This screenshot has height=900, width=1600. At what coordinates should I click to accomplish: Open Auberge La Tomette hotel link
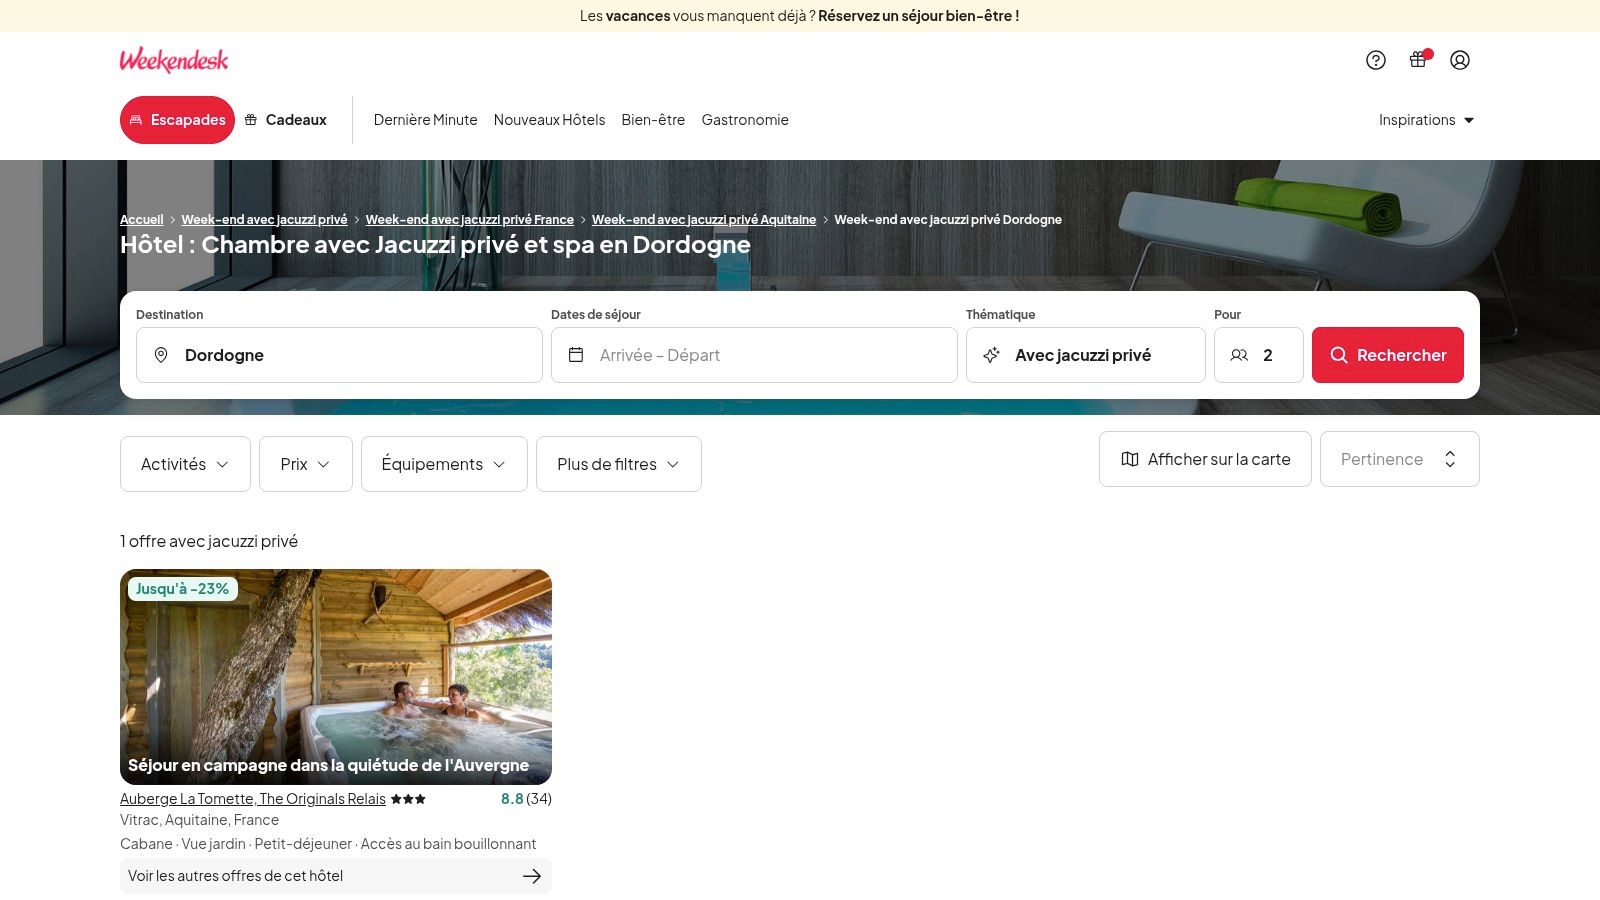click(x=253, y=799)
